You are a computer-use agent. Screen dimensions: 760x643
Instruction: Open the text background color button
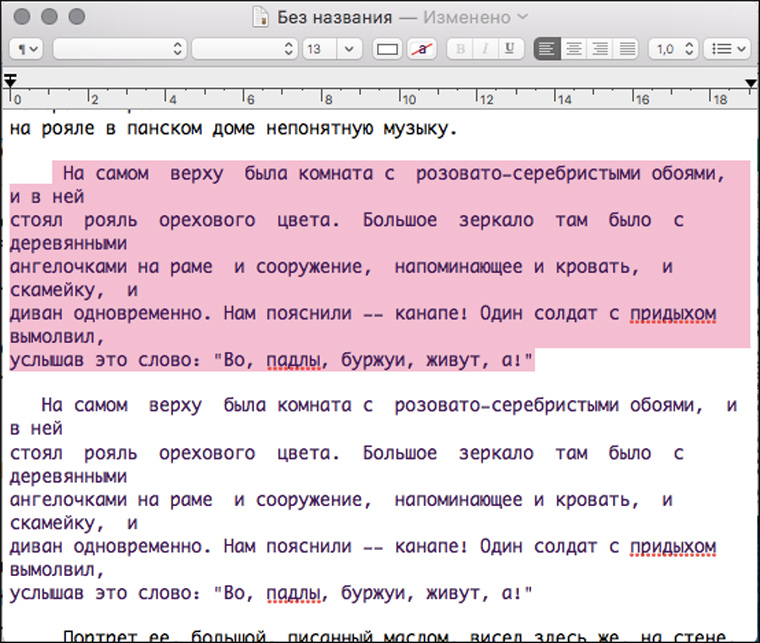point(422,49)
